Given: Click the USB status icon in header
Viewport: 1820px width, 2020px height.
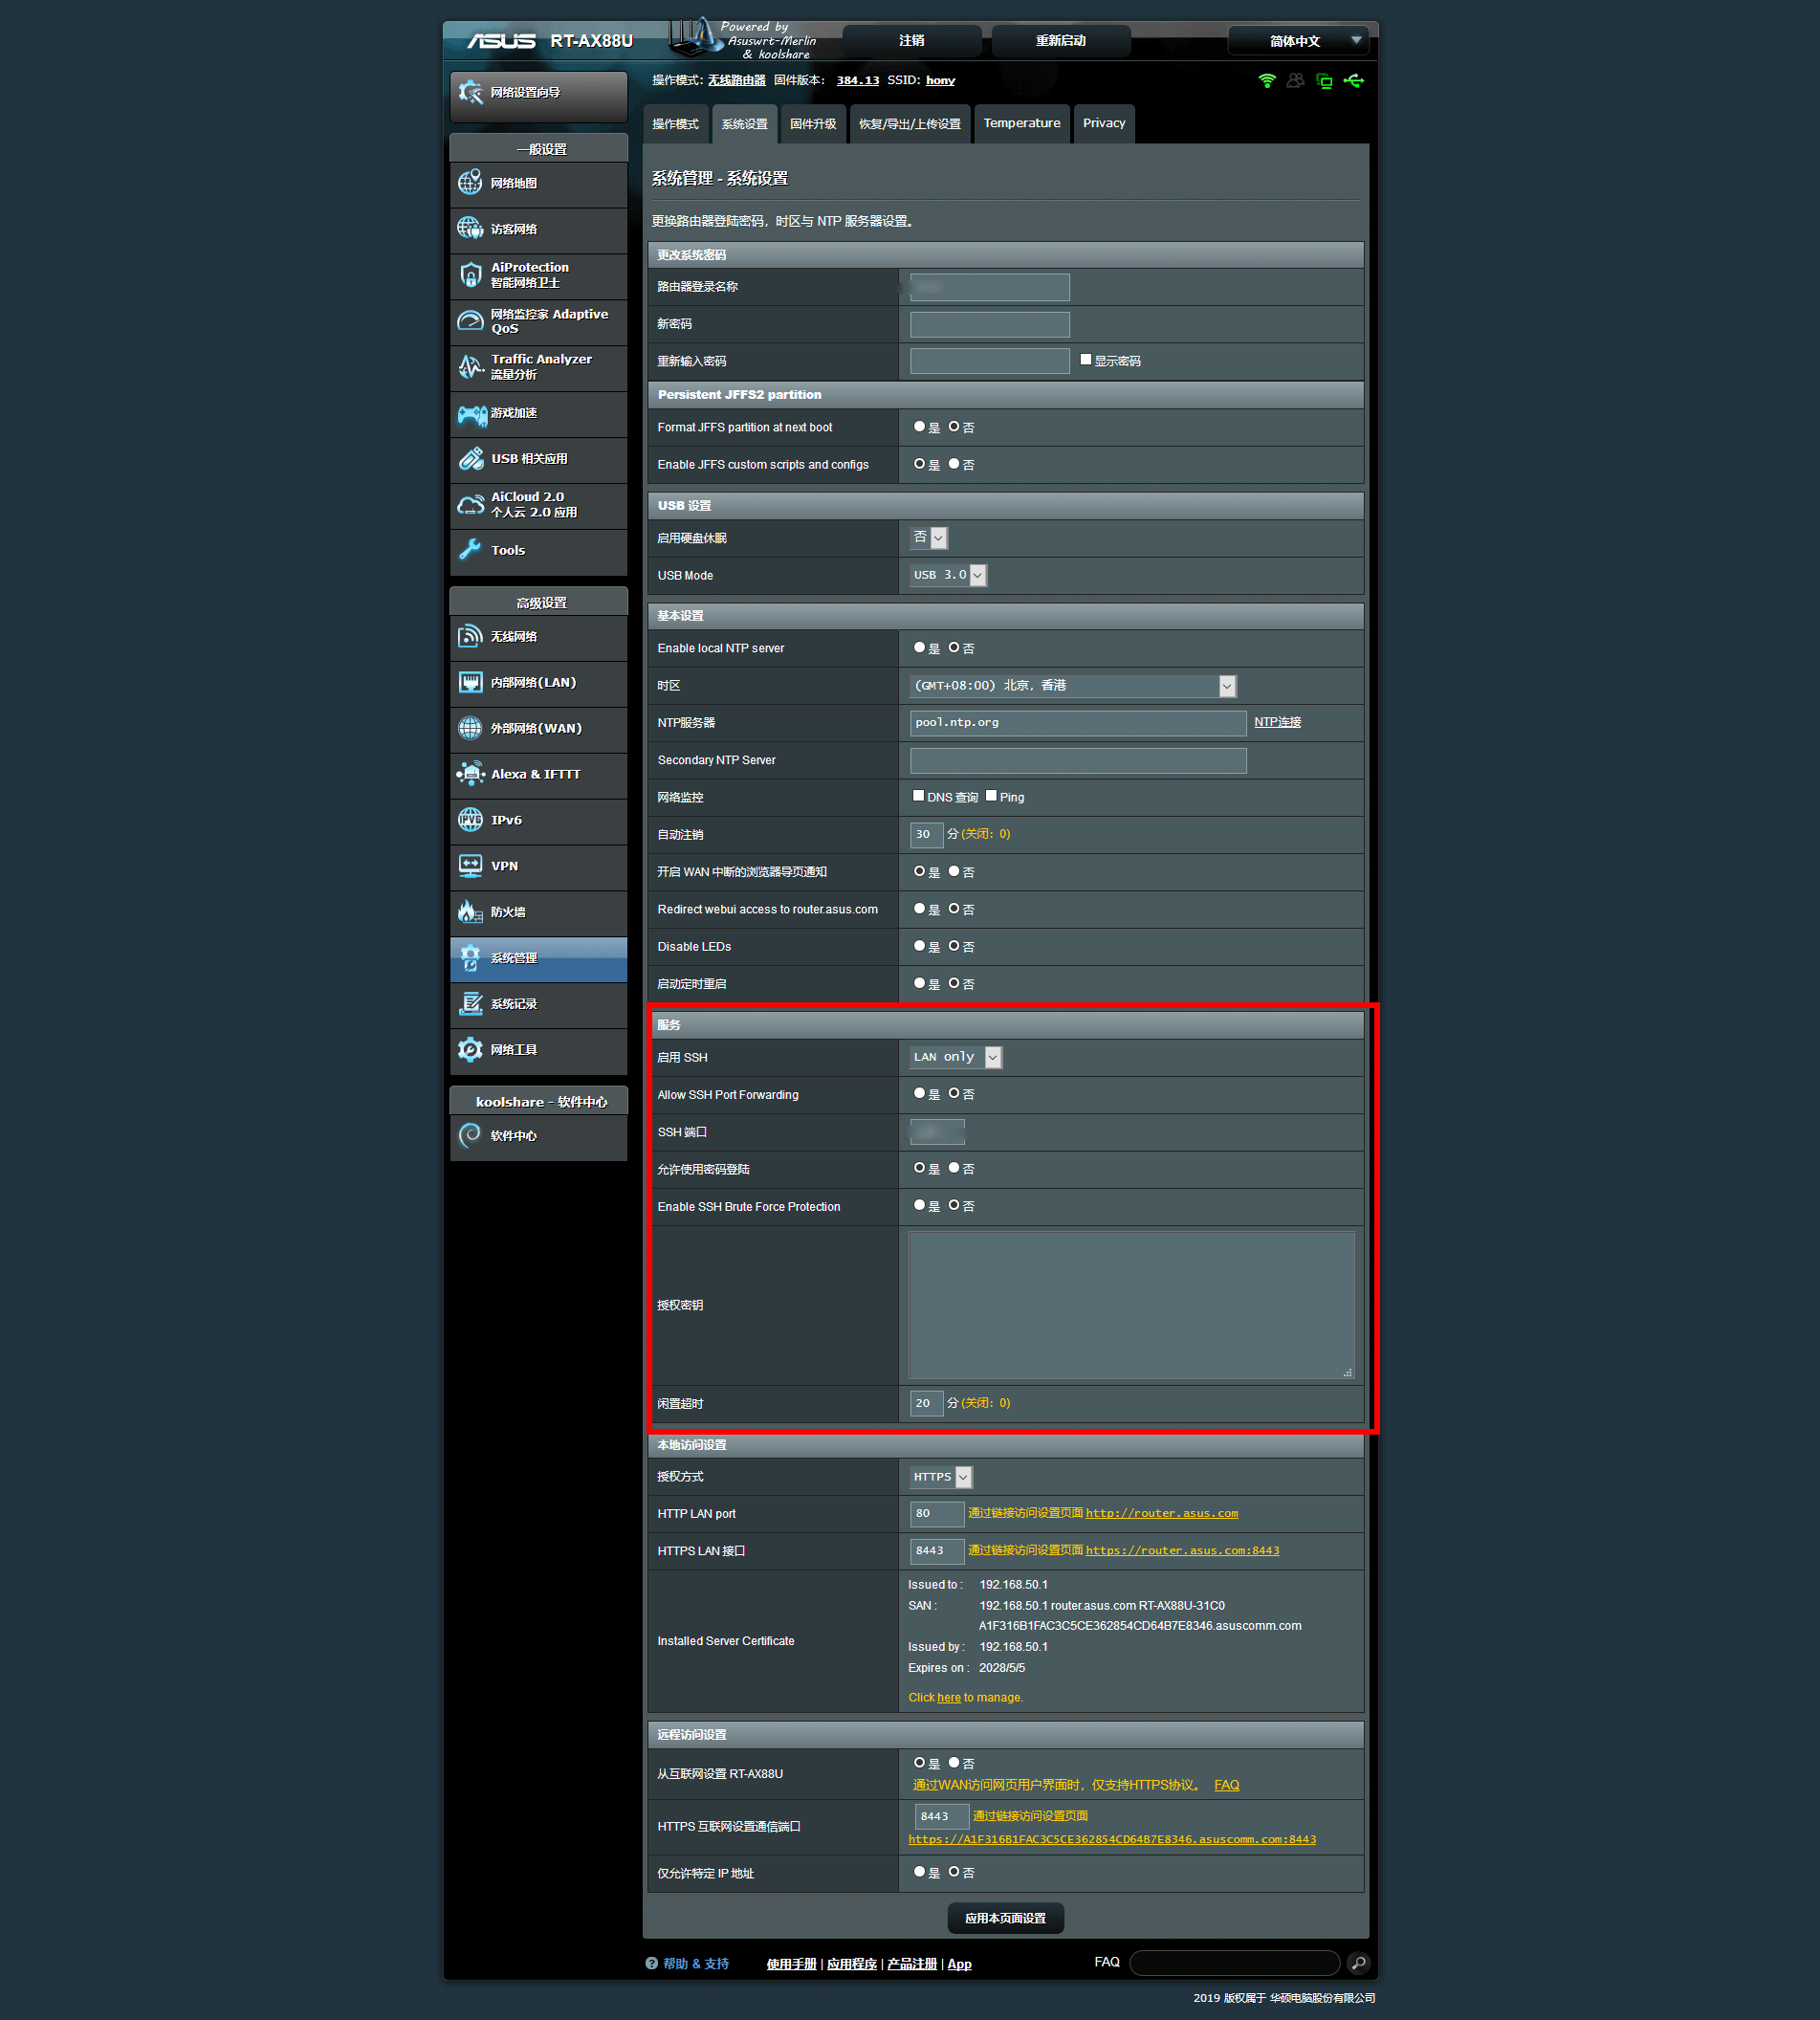Looking at the screenshot, I should click(1354, 81).
